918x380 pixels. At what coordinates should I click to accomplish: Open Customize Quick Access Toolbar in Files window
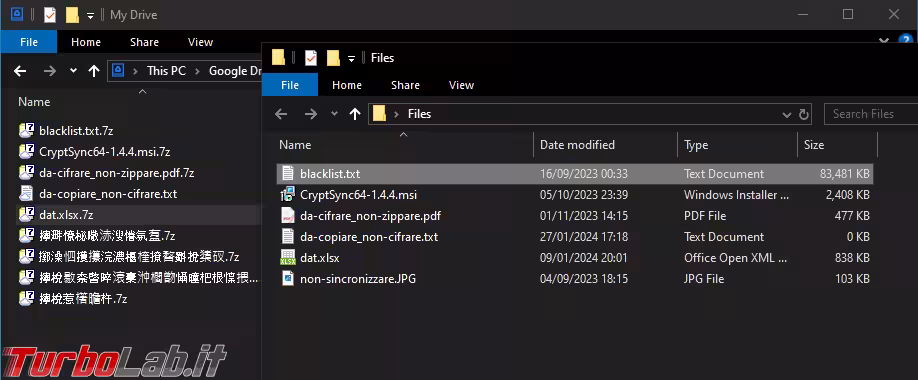tap(351, 58)
